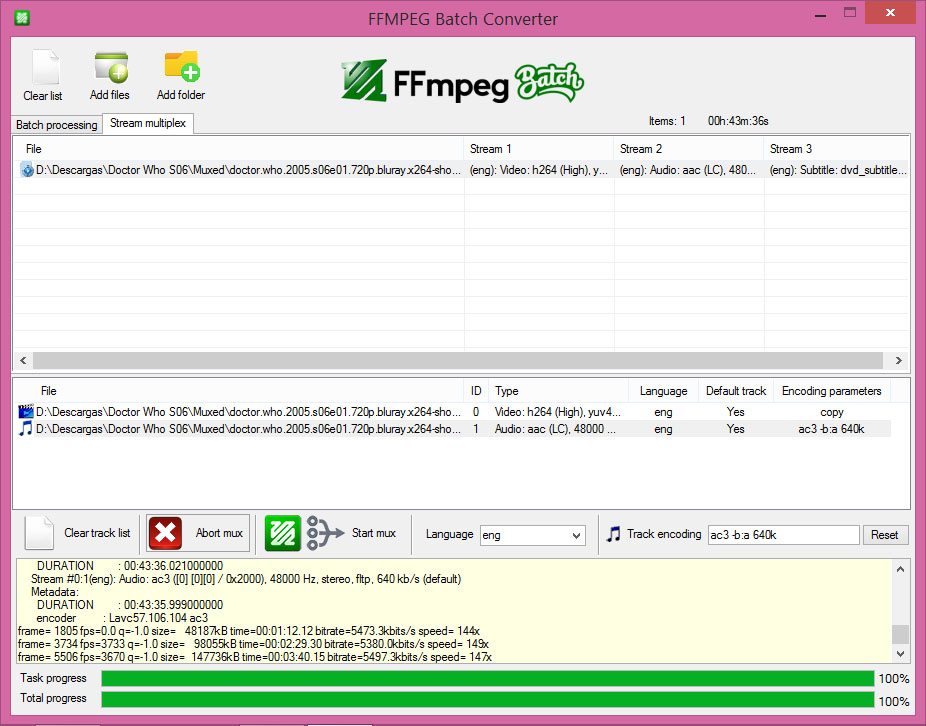Click the green FFmpeg Start mux icon
Screen dimensions: 926x726
tap(282, 533)
